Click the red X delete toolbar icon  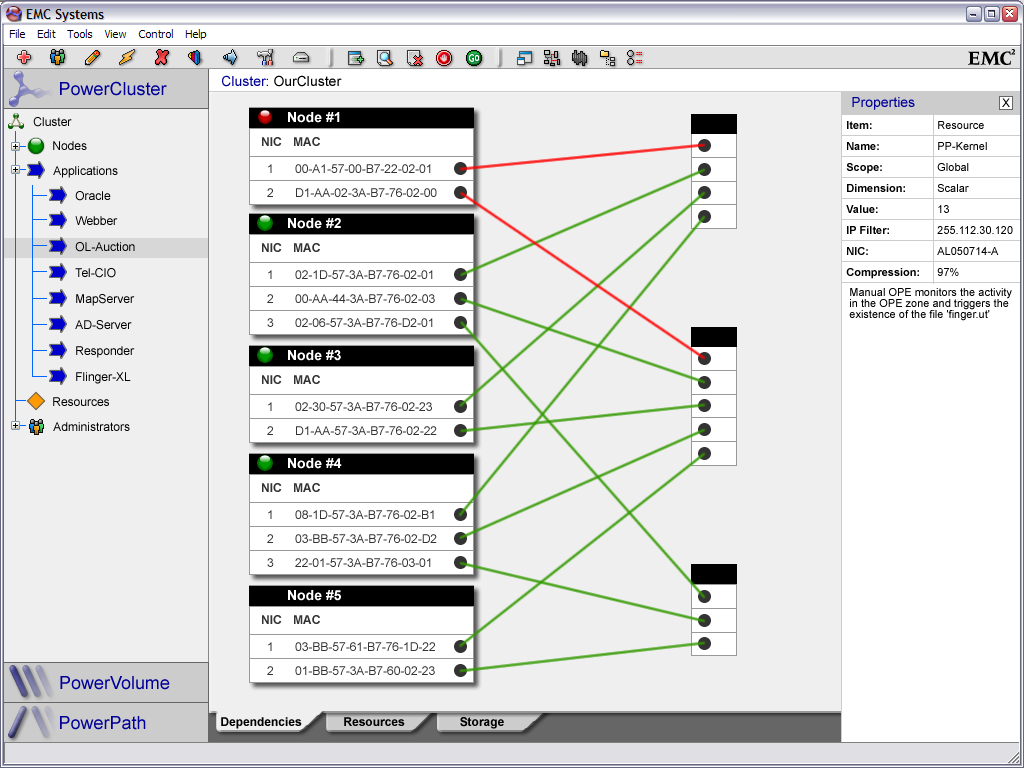click(x=161, y=57)
